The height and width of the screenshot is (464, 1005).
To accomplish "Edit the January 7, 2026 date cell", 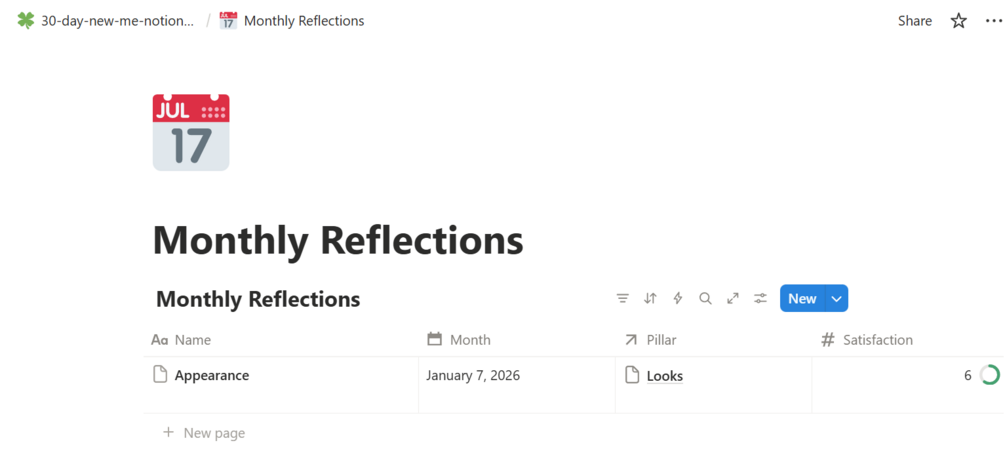I will 473,376.
